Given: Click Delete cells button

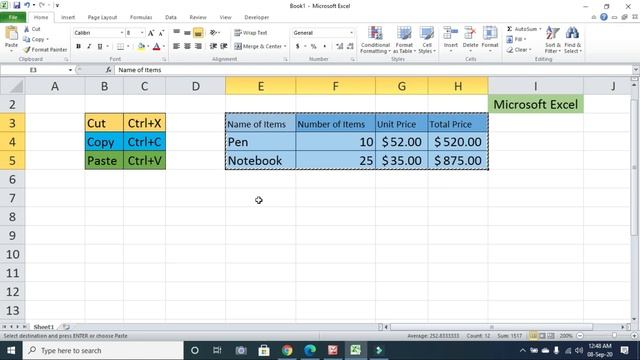Looking at the screenshot, I should point(470,39).
